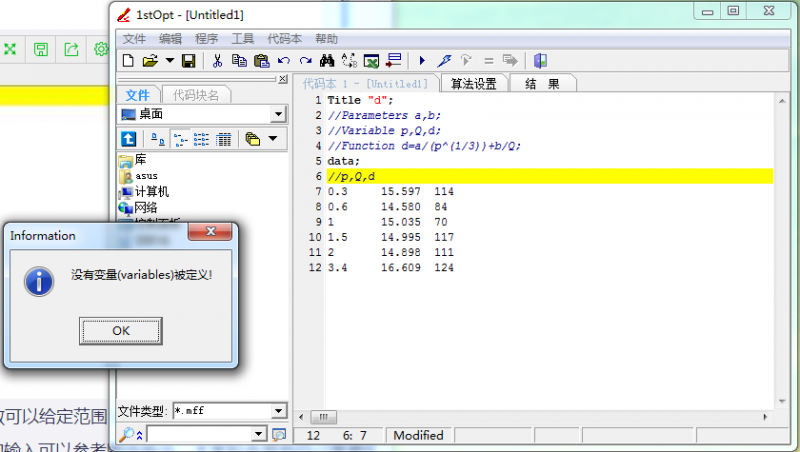
Task: Open the 代码本 menu
Action: click(x=285, y=39)
